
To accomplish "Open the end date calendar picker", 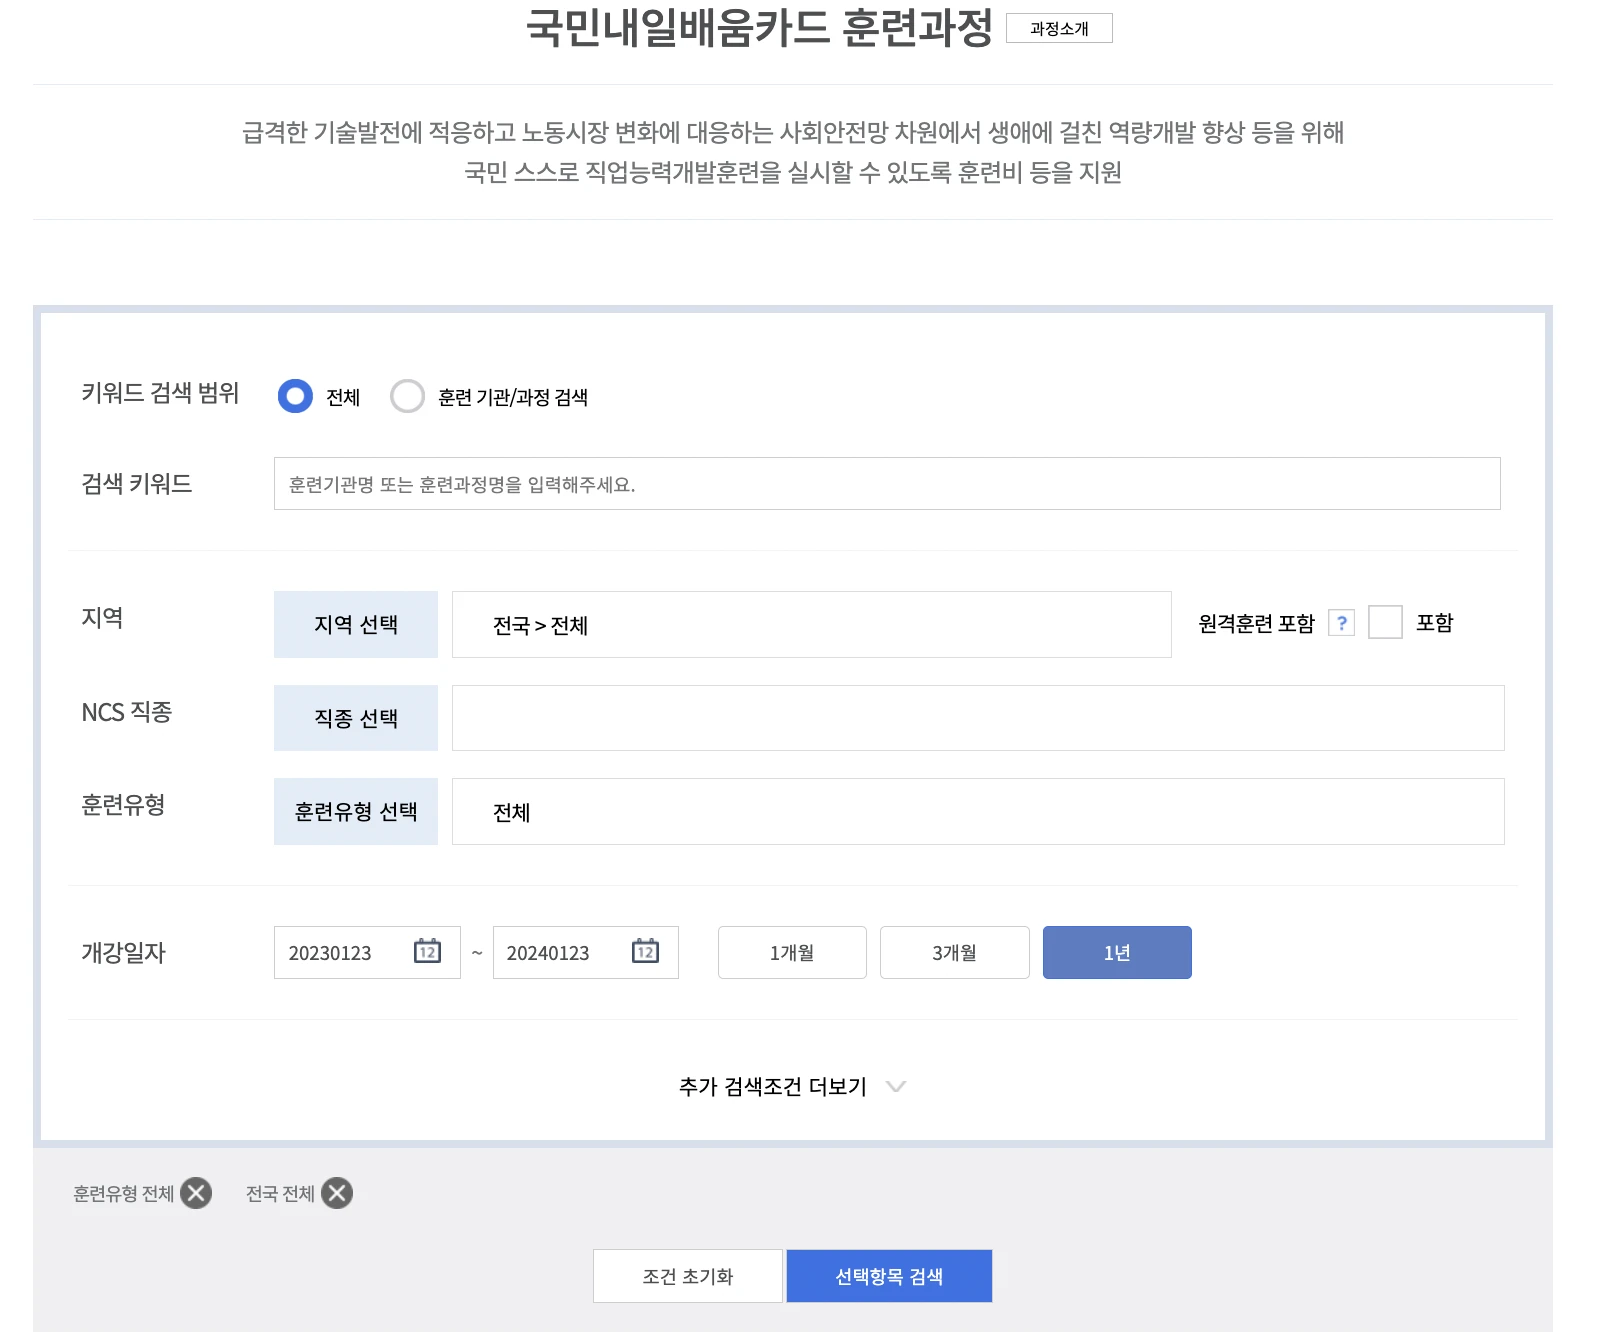I will (646, 953).
